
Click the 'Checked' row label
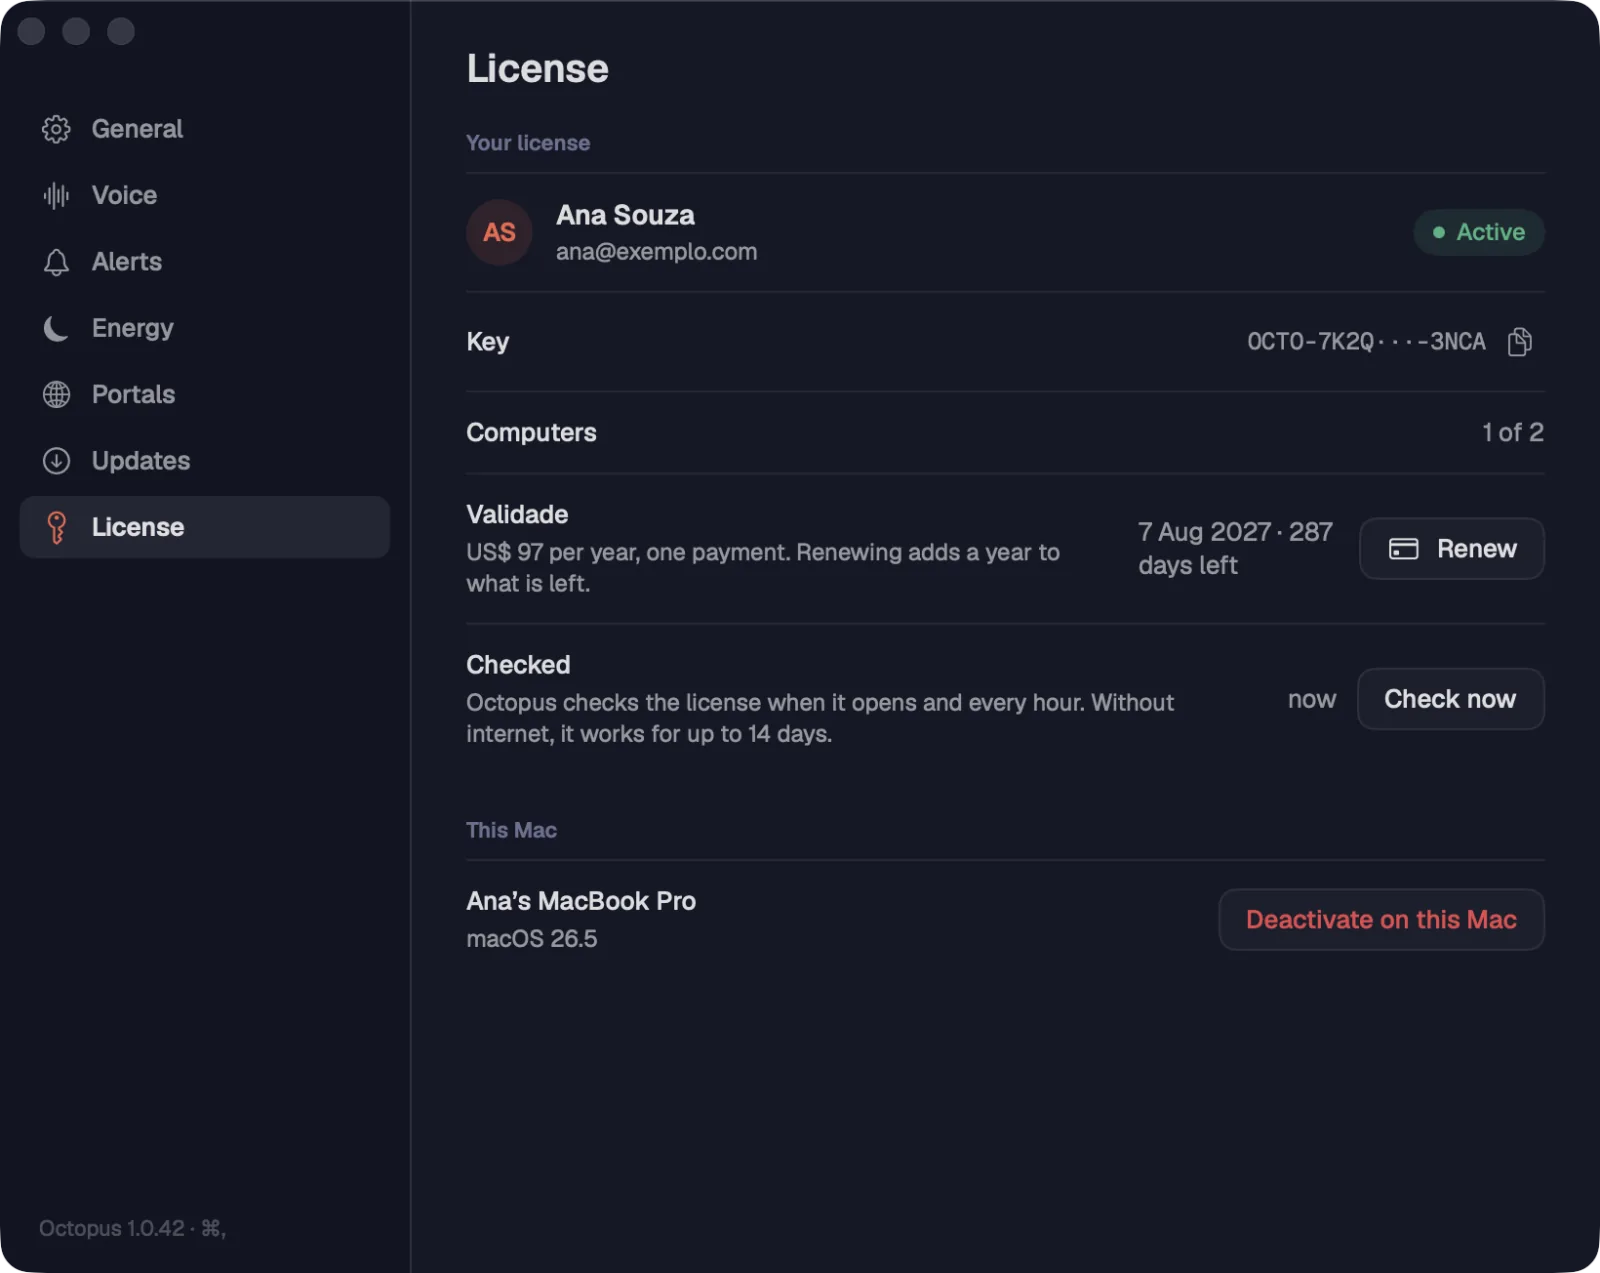(x=518, y=665)
